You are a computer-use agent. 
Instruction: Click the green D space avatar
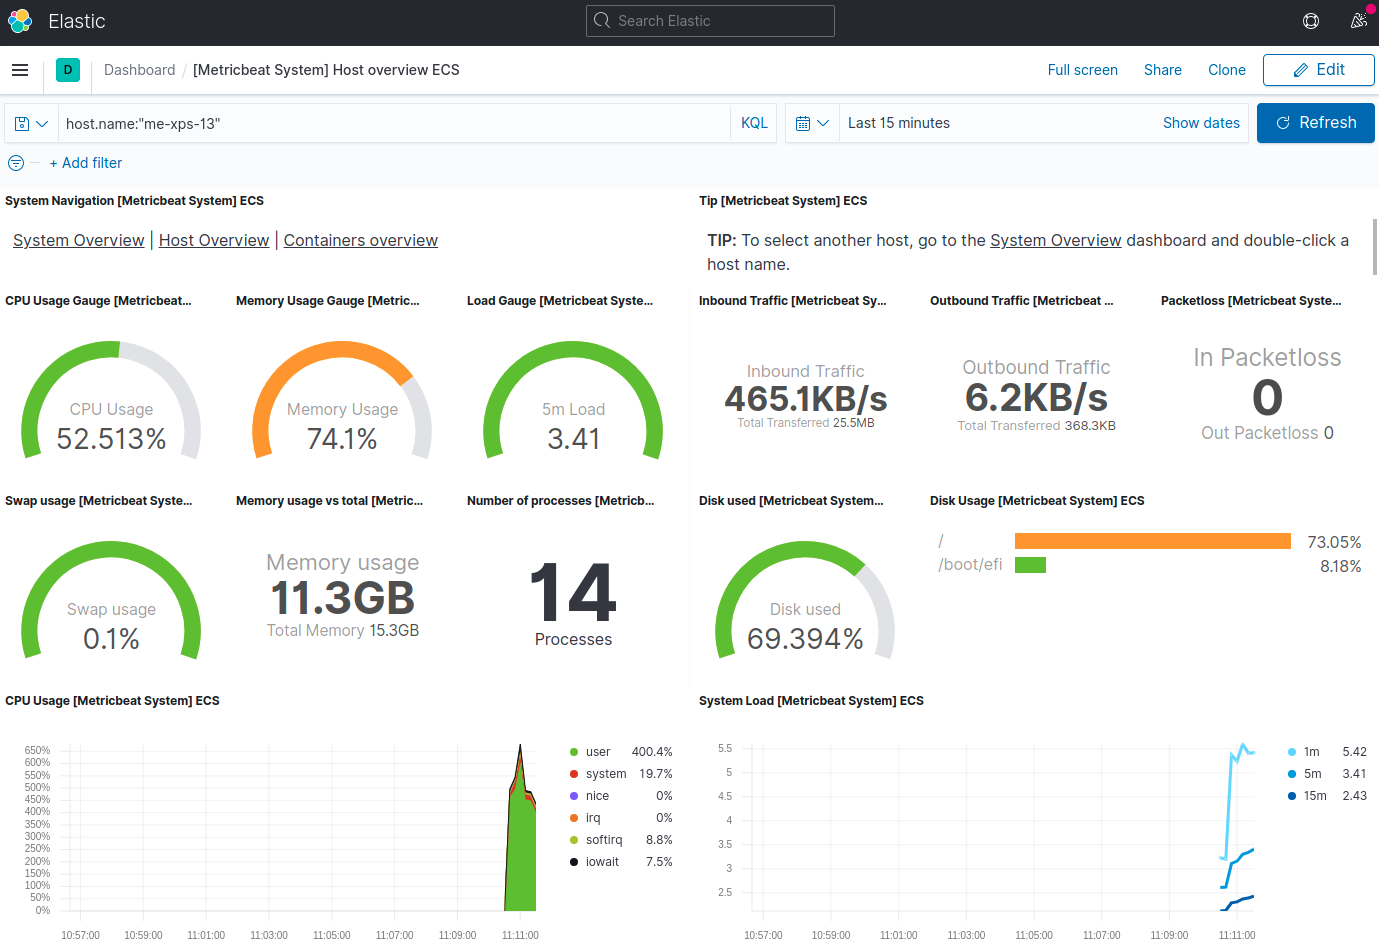[68, 70]
